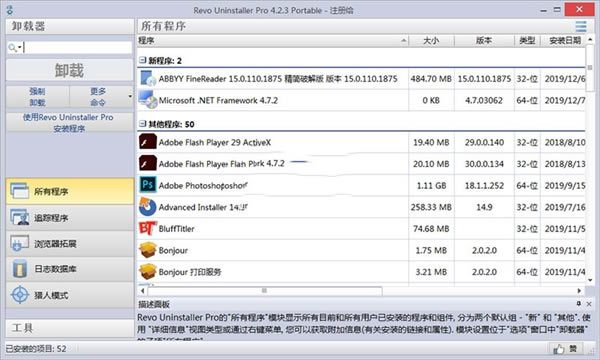
Task: Click the horizontal scrollbar right arrow
Action: pyautogui.click(x=579, y=291)
